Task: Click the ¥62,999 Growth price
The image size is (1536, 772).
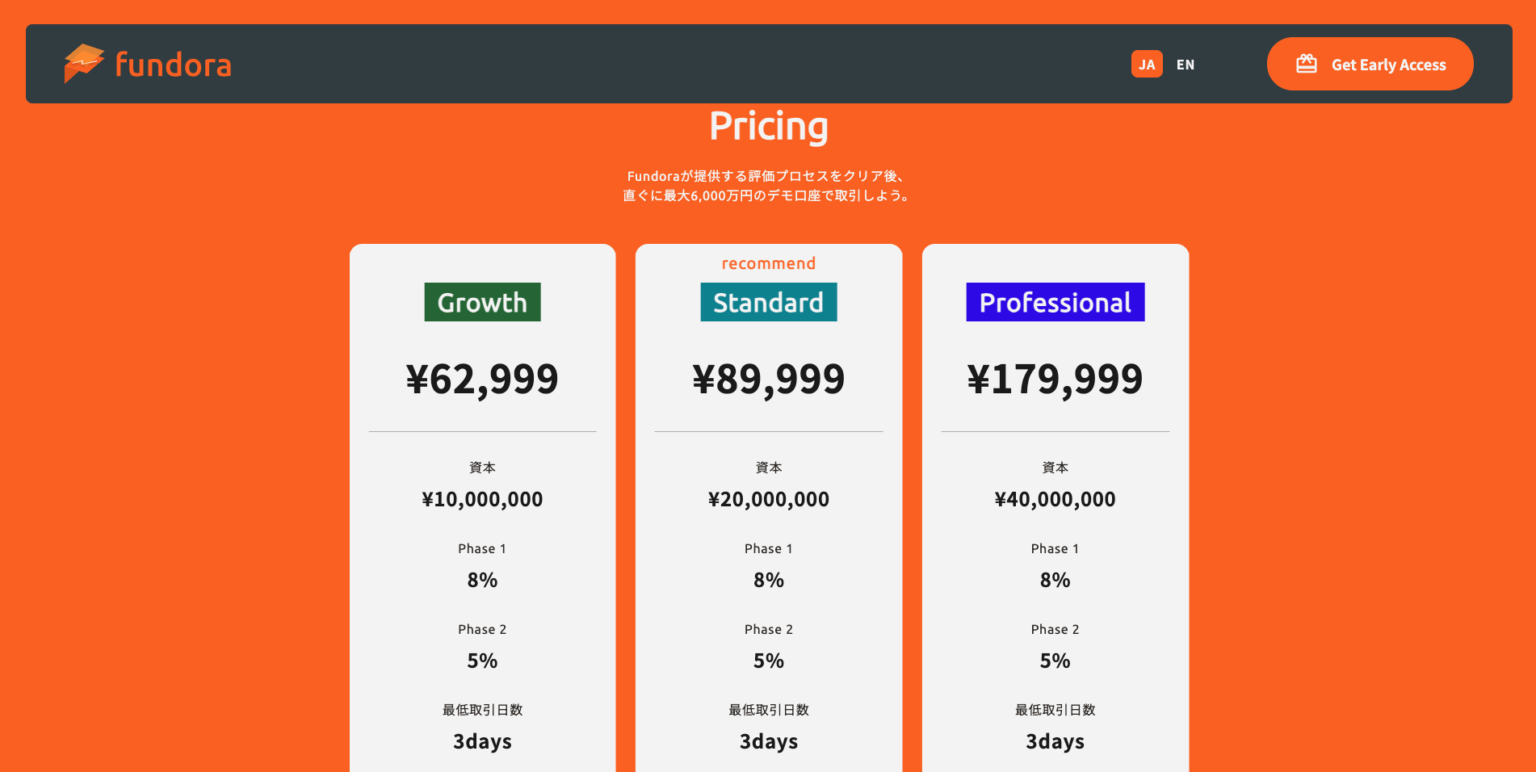Action: pos(482,379)
